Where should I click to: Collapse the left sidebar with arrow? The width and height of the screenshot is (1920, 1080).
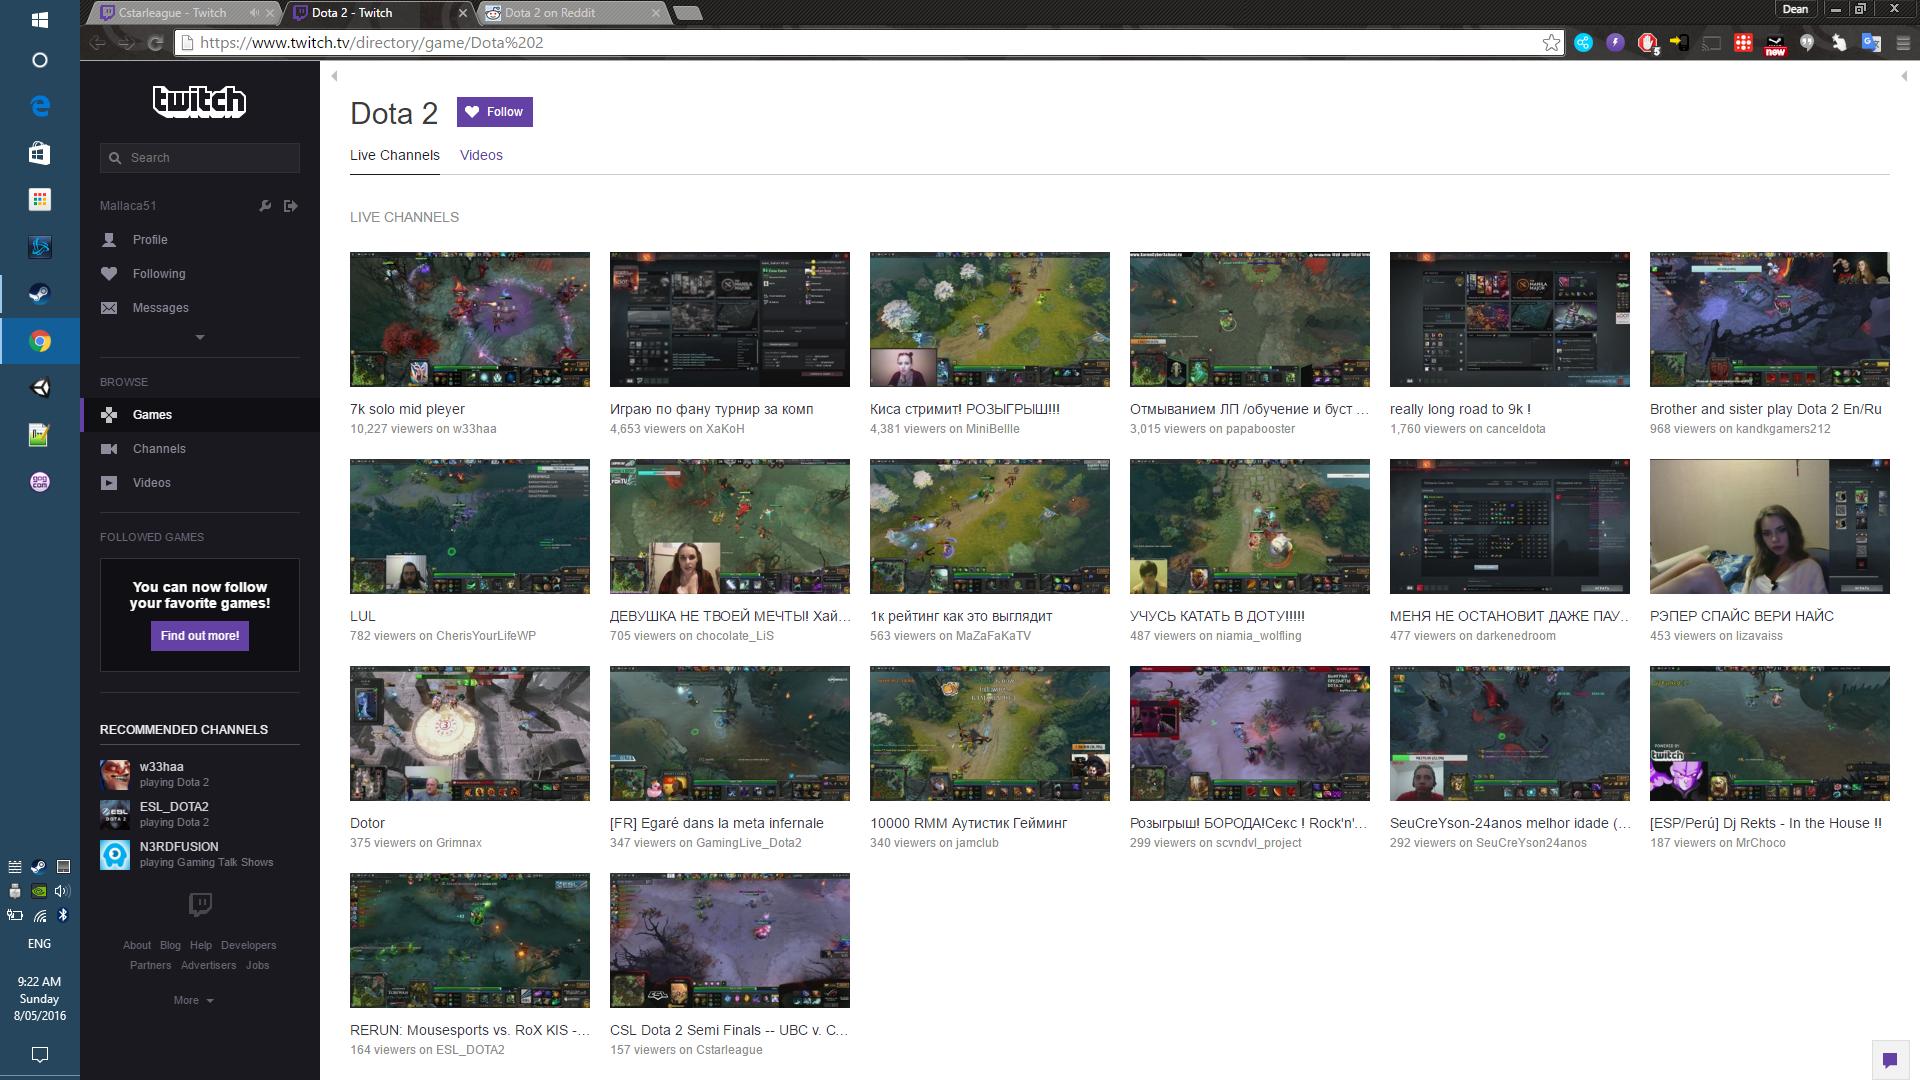point(334,76)
